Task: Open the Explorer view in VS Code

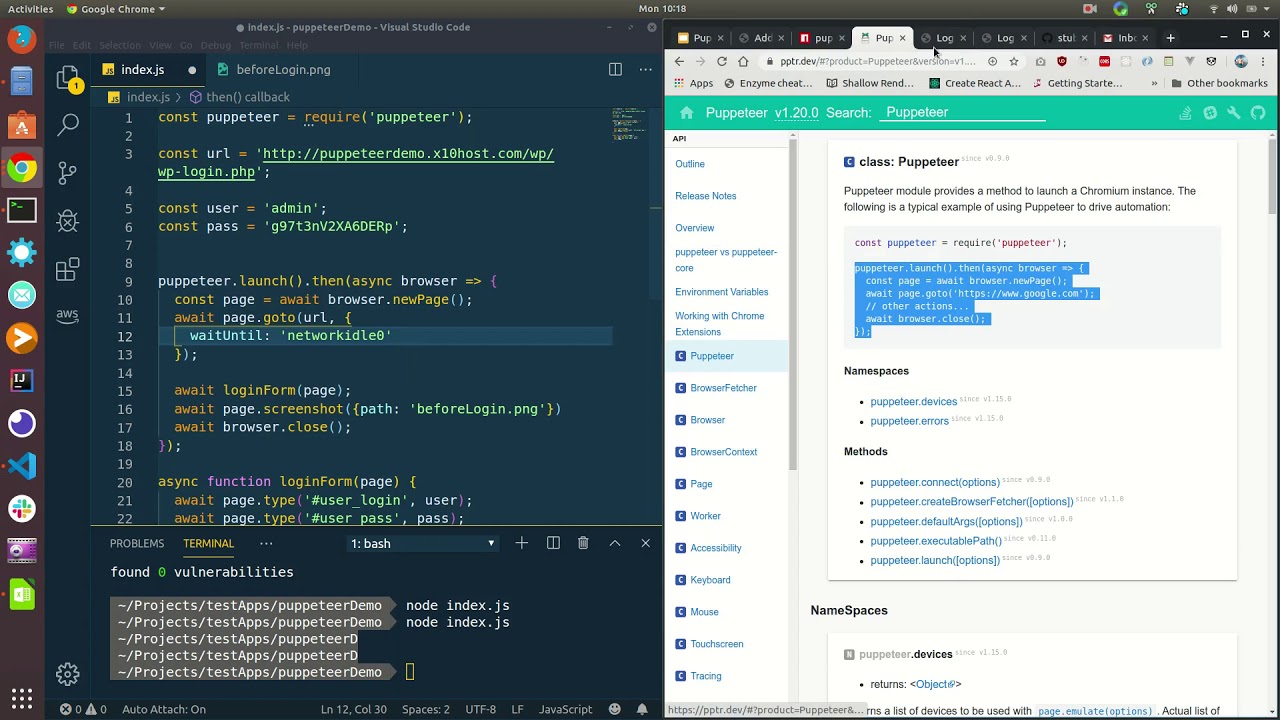Action: 68,78
